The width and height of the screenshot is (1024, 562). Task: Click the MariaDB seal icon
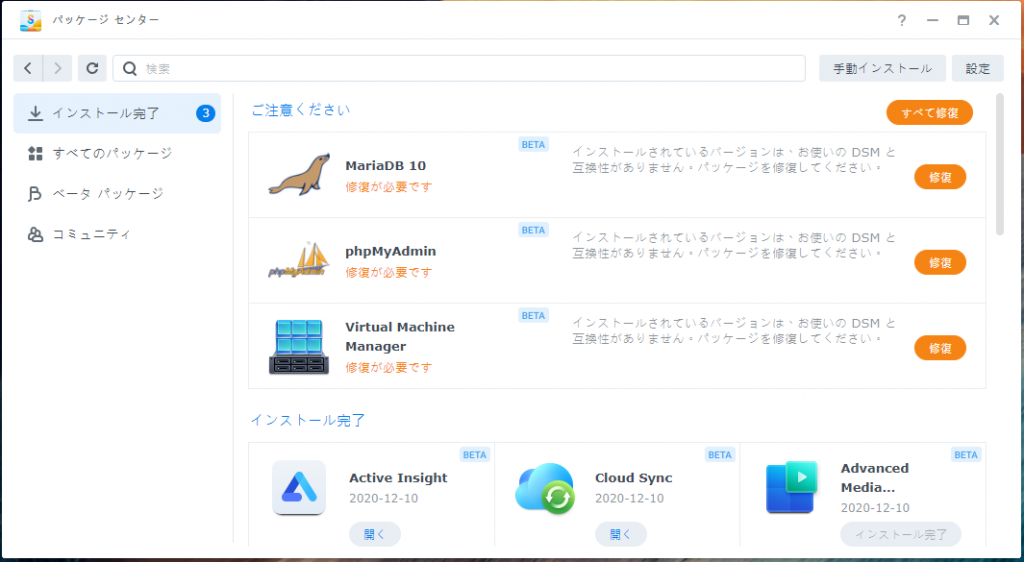299,175
